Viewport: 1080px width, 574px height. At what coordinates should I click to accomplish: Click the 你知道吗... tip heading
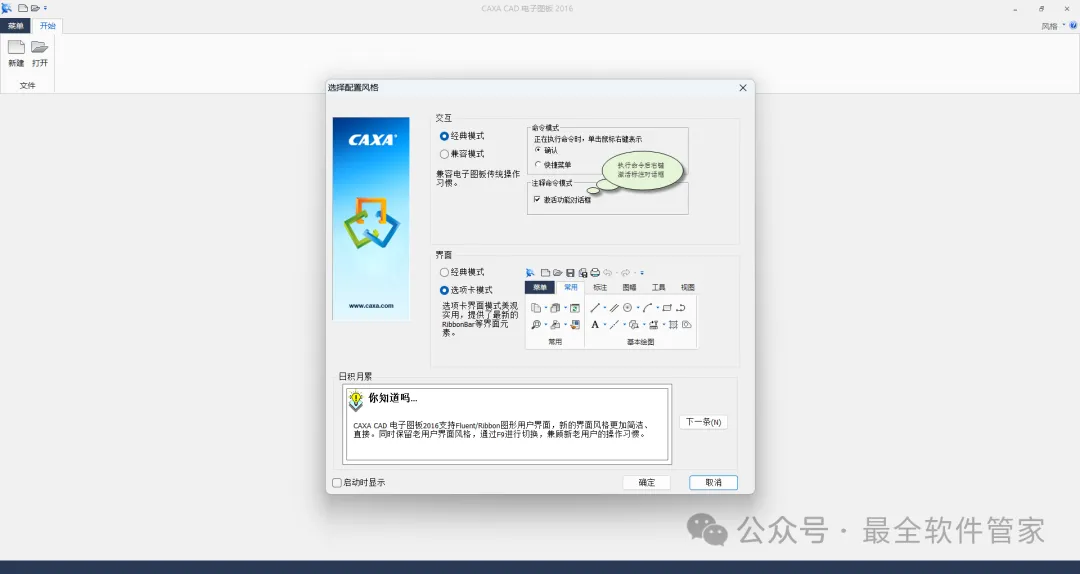pyautogui.click(x=393, y=398)
